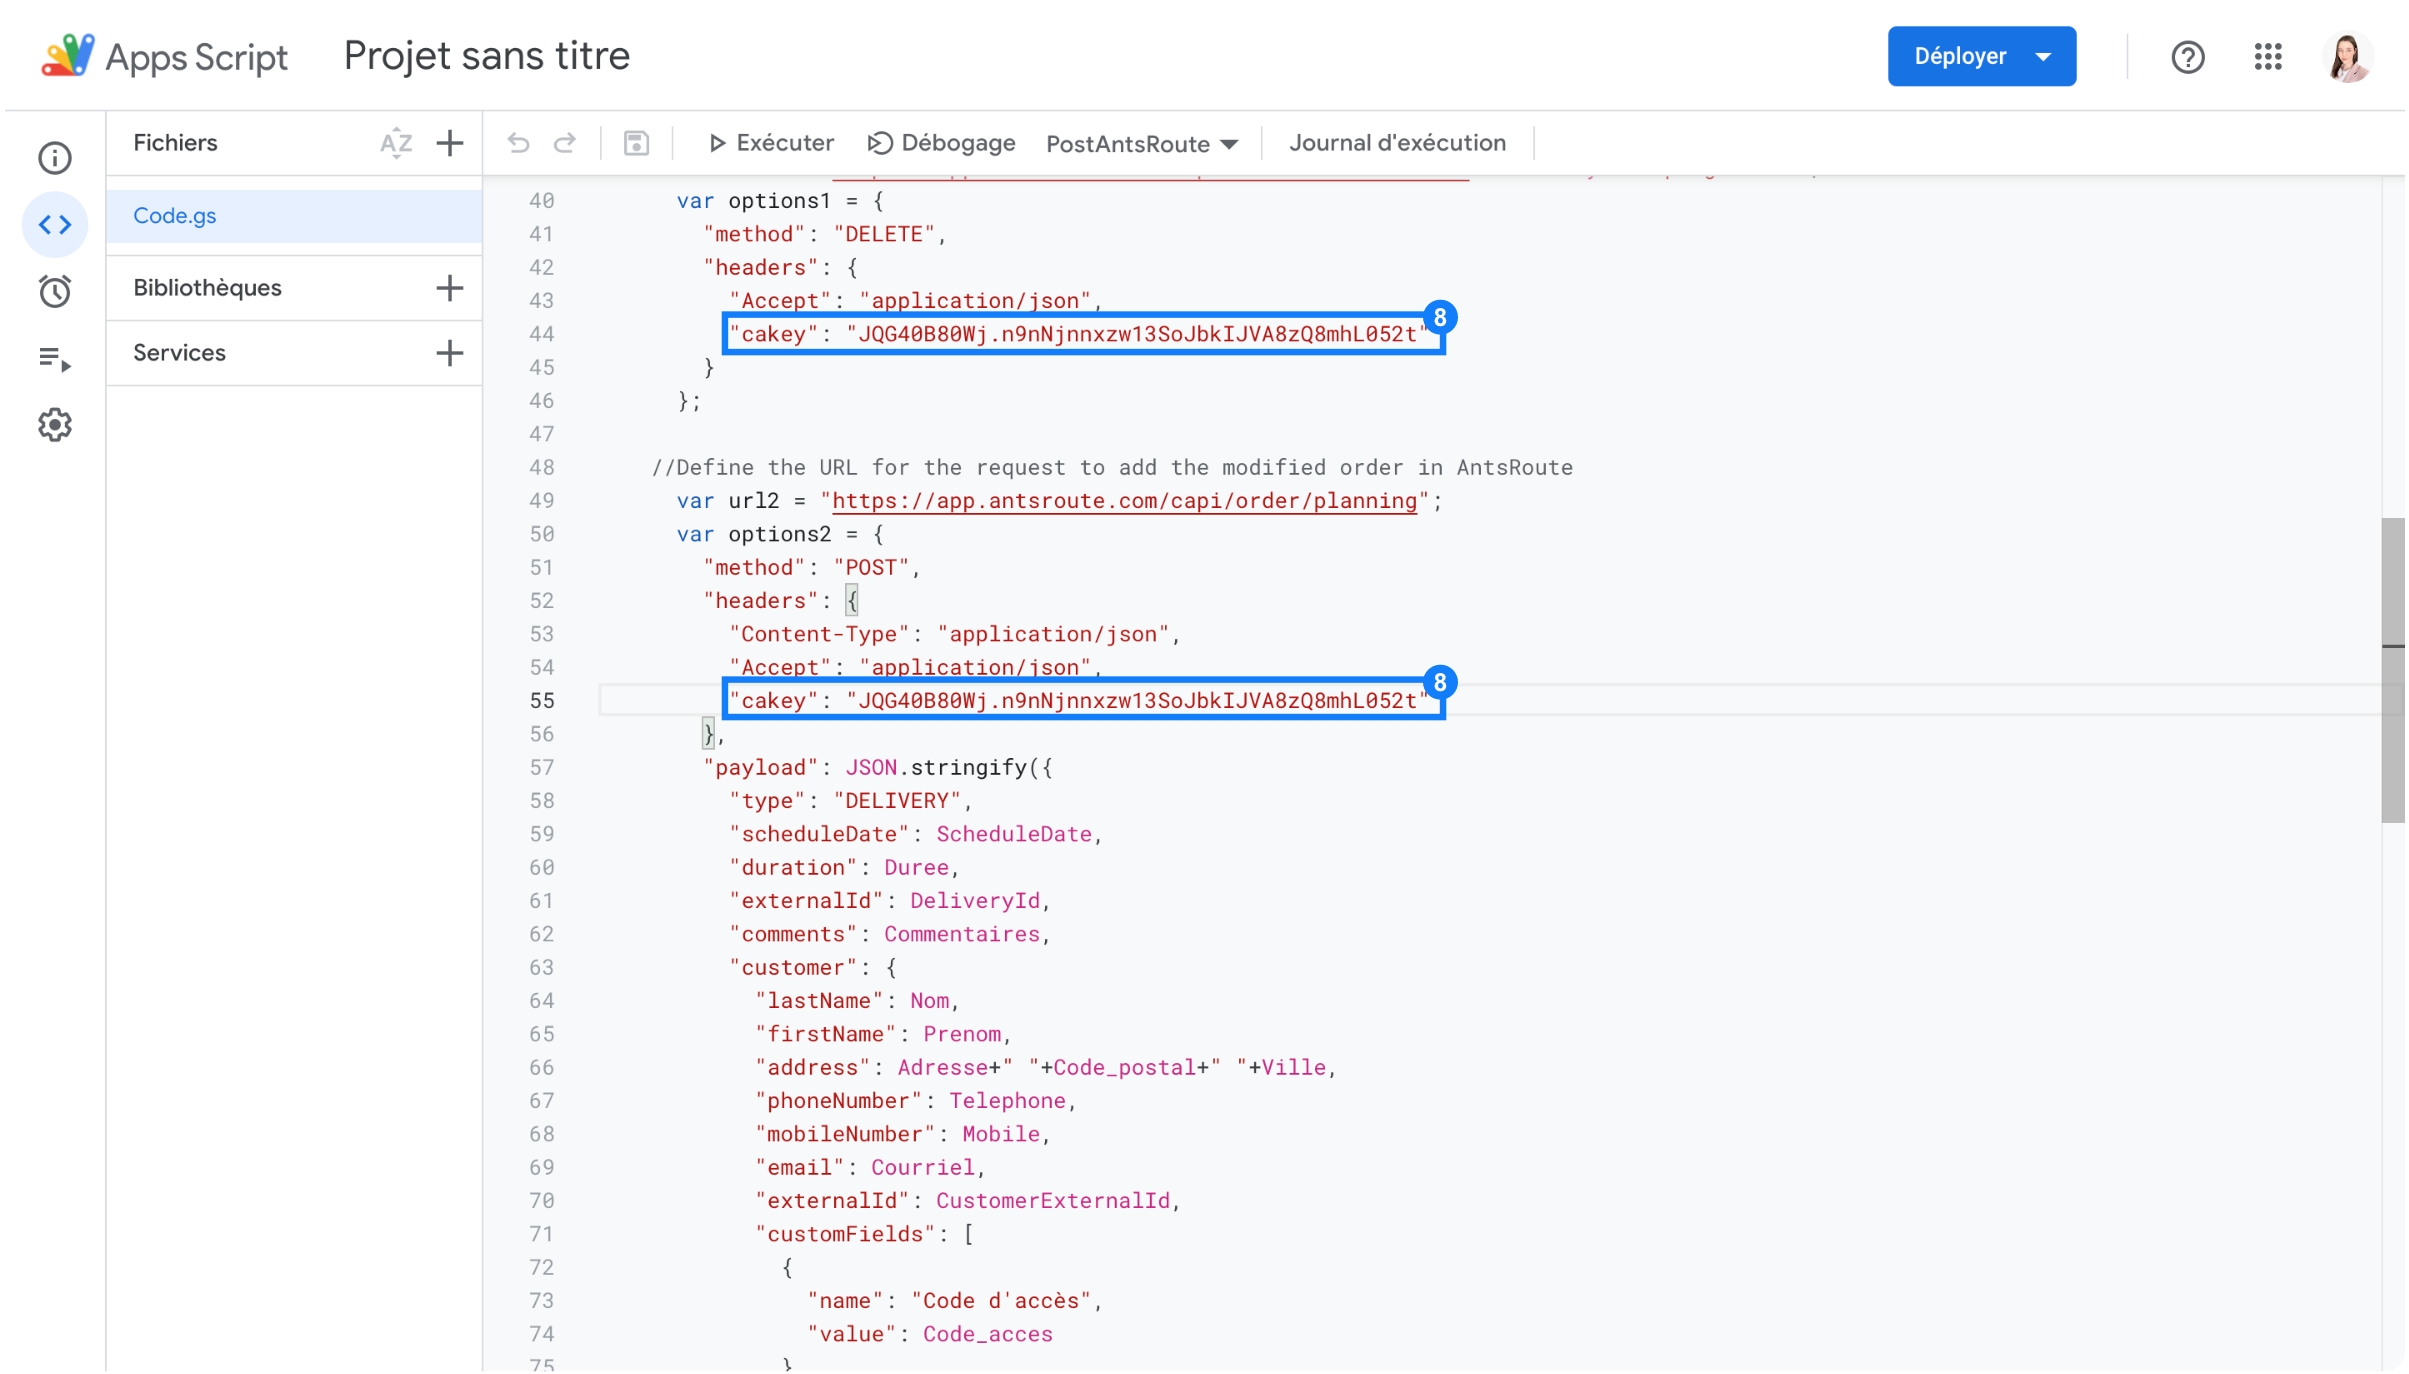
Task: Open the project Overview info icon
Action: click(55, 158)
